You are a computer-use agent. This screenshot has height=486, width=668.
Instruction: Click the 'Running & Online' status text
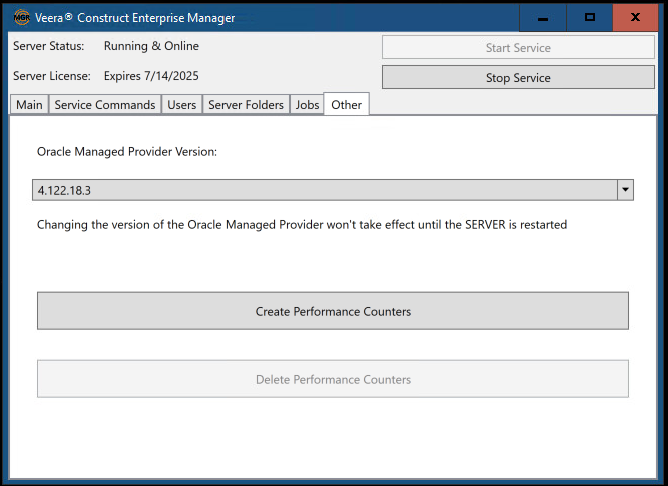pos(151,46)
